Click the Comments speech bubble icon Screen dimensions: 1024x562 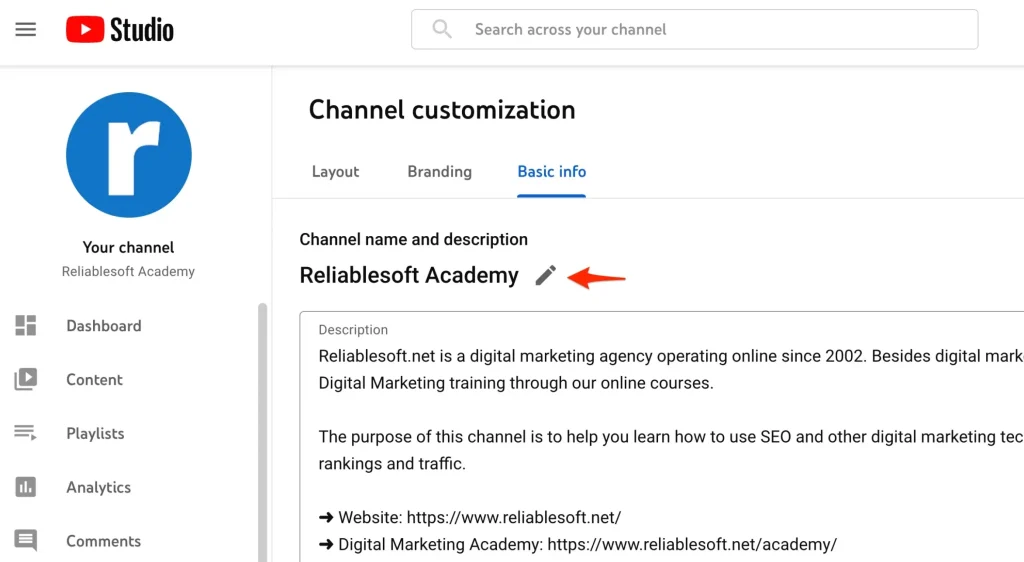(x=26, y=541)
